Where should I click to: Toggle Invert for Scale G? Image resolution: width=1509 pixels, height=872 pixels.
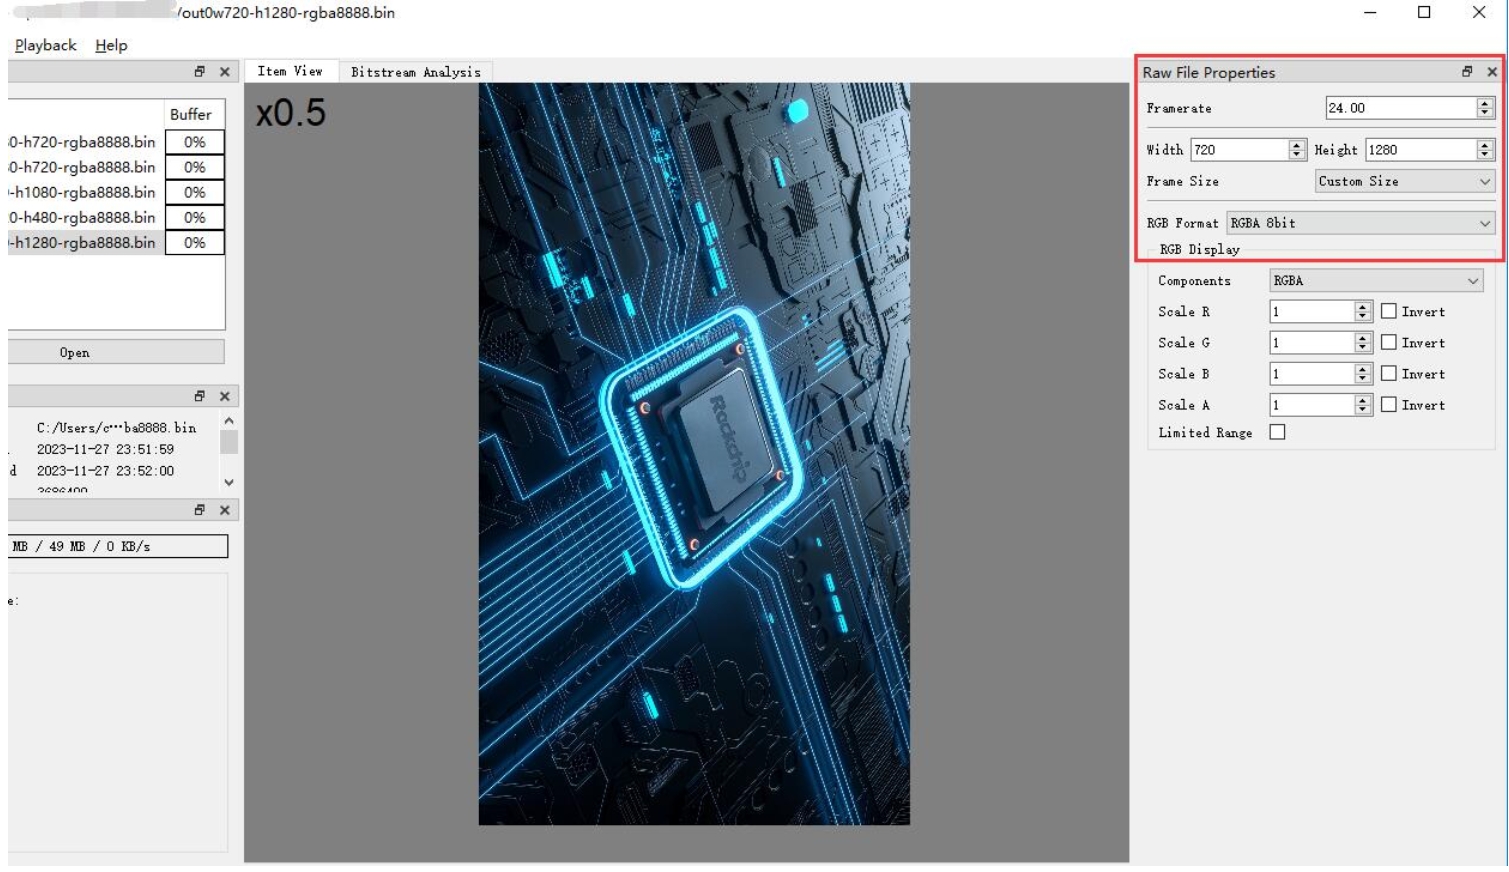(x=1388, y=342)
